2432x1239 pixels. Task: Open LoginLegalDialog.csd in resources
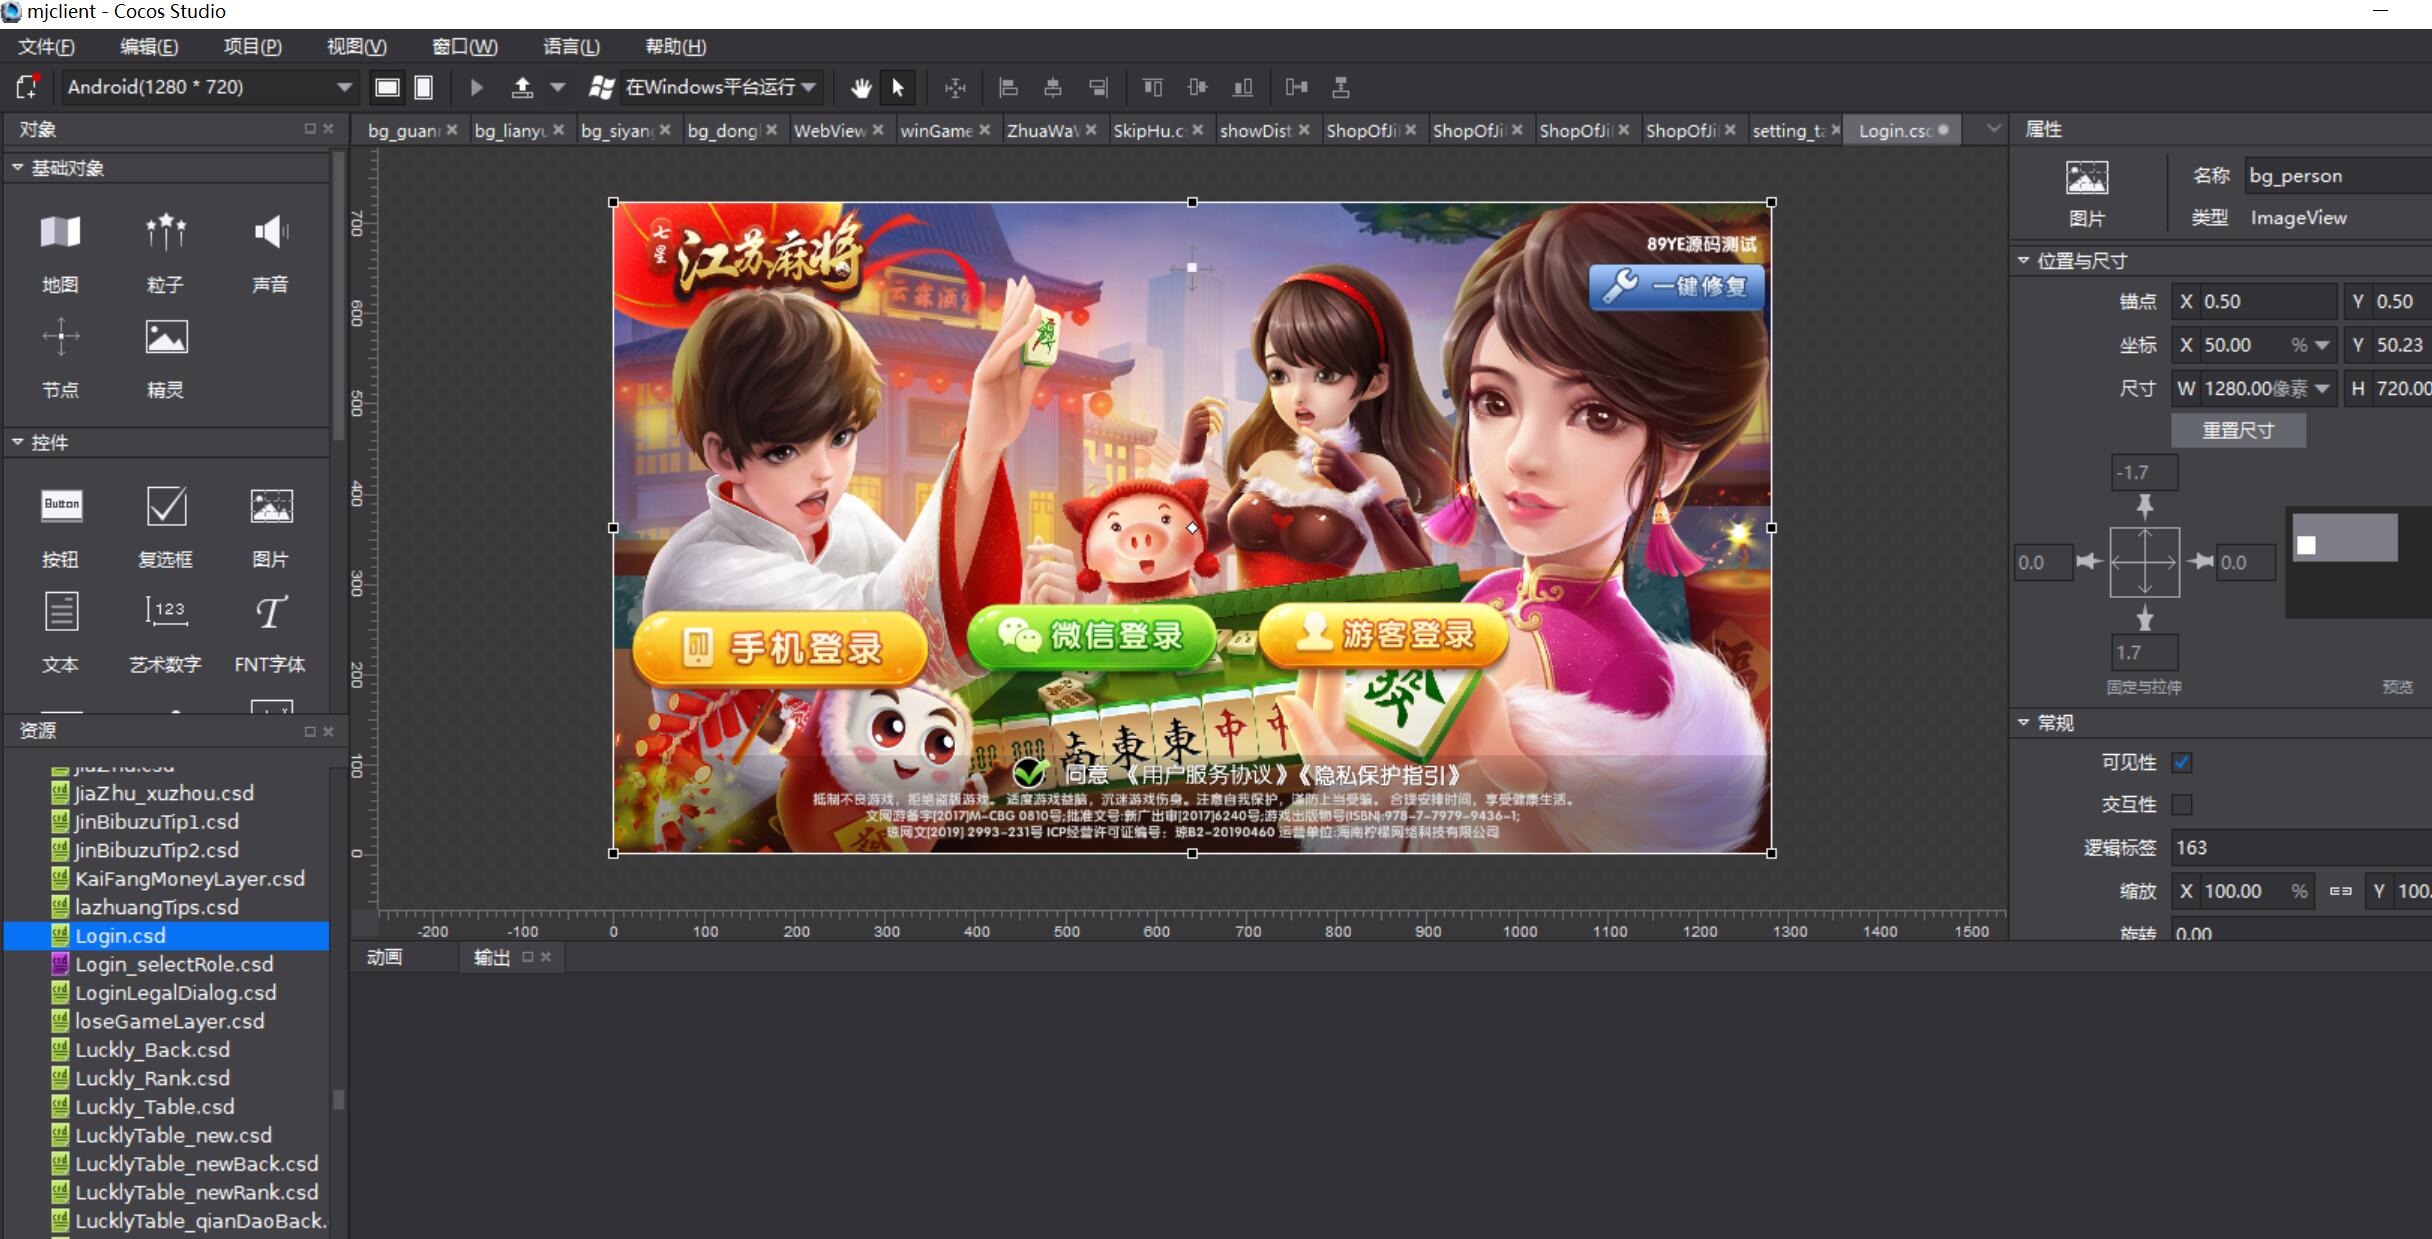tap(175, 993)
